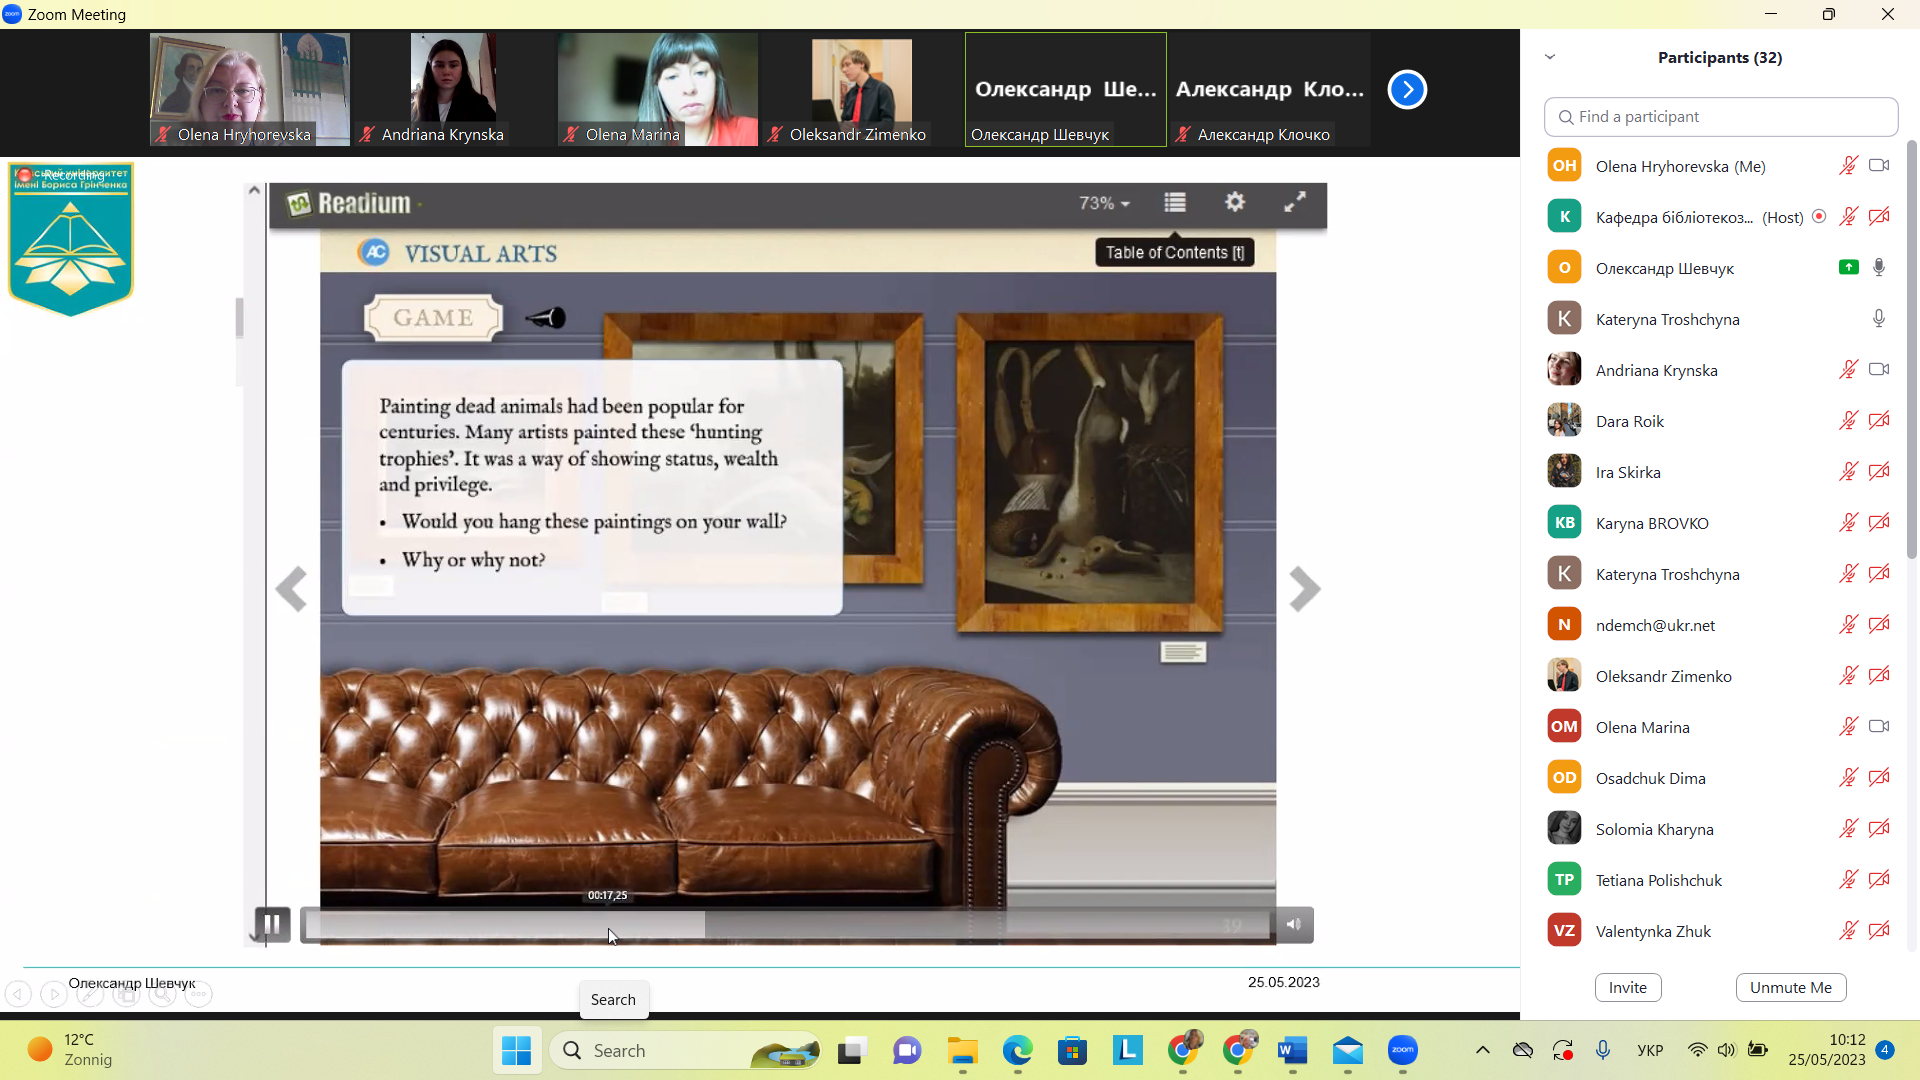
Task: Select Dara Roik in participants list
Action: click(x=1630, y=421)
